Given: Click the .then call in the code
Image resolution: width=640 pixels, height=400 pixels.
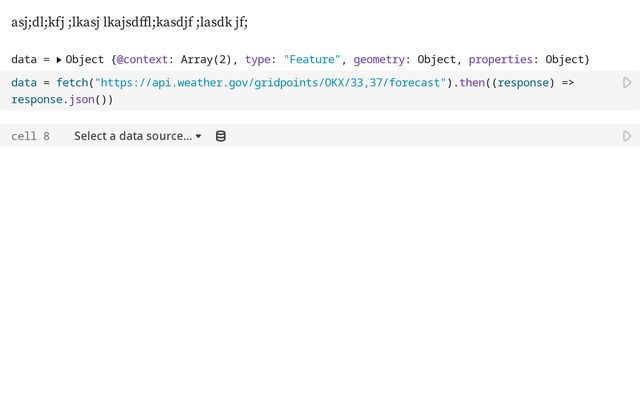Looking at the screenshot, I should pos(471,83).
